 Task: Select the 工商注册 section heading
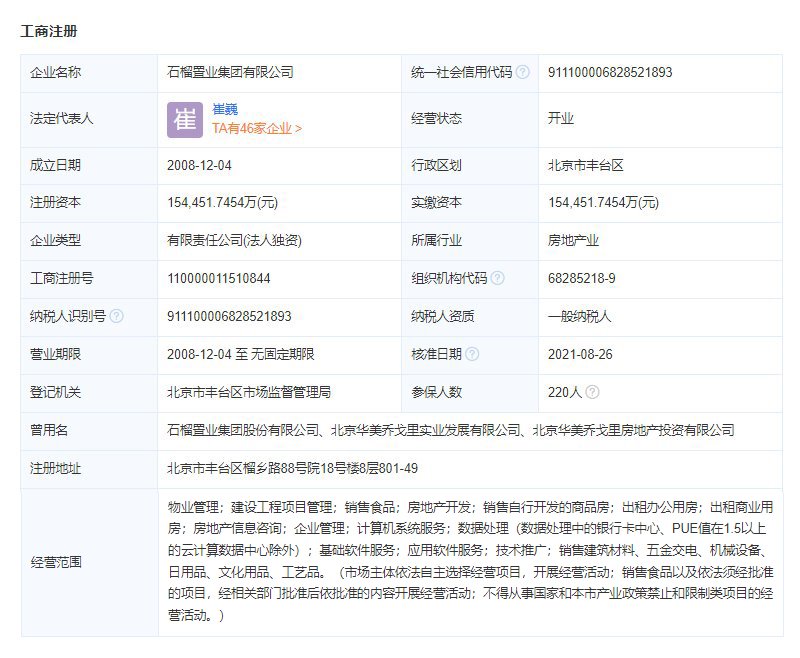49,31
